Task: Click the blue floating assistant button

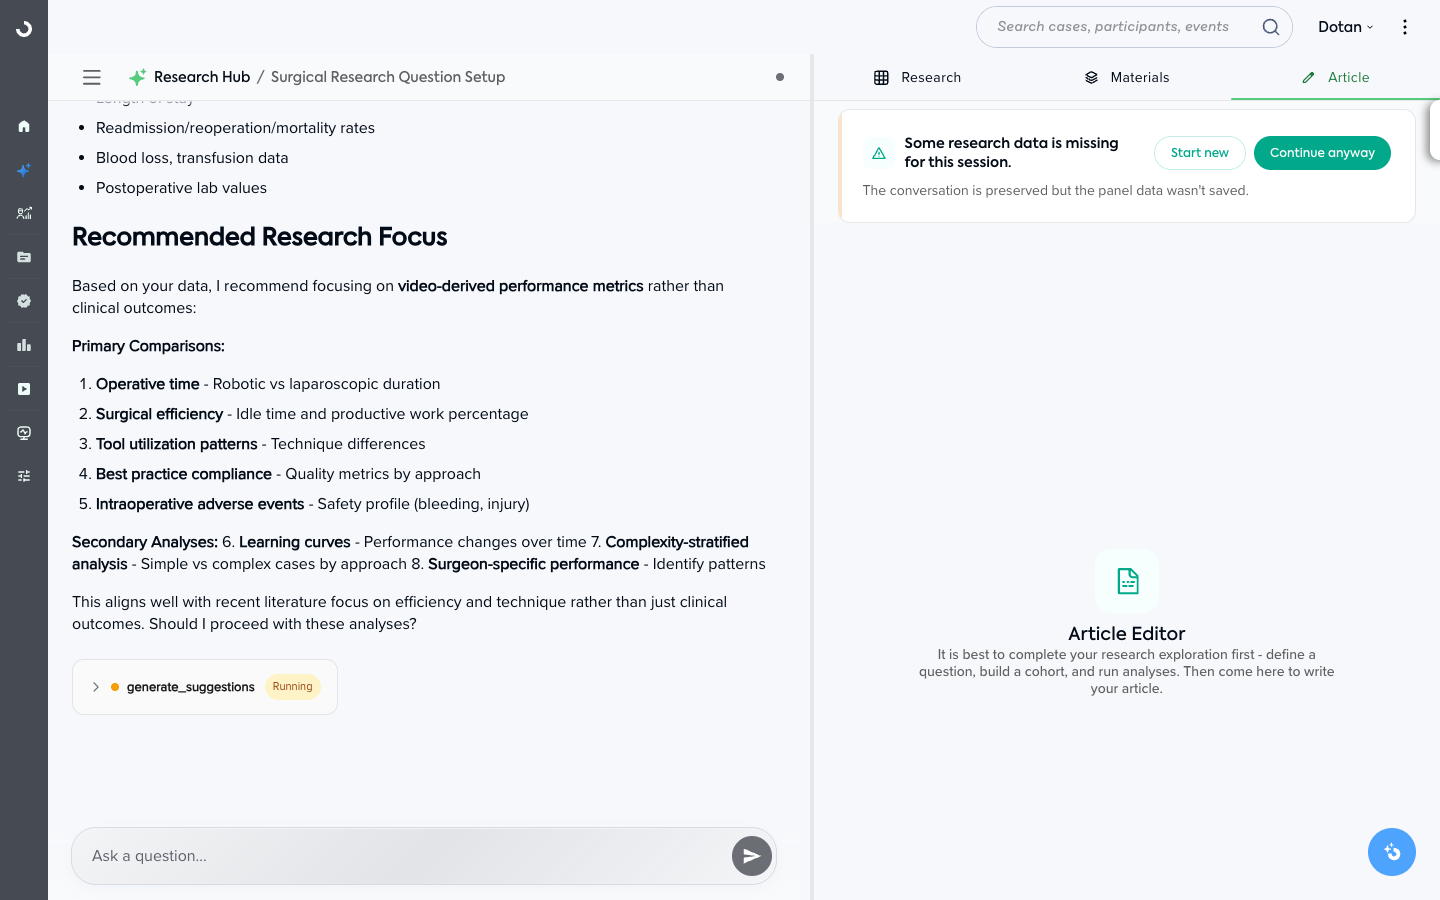Action: (1392, 852)
